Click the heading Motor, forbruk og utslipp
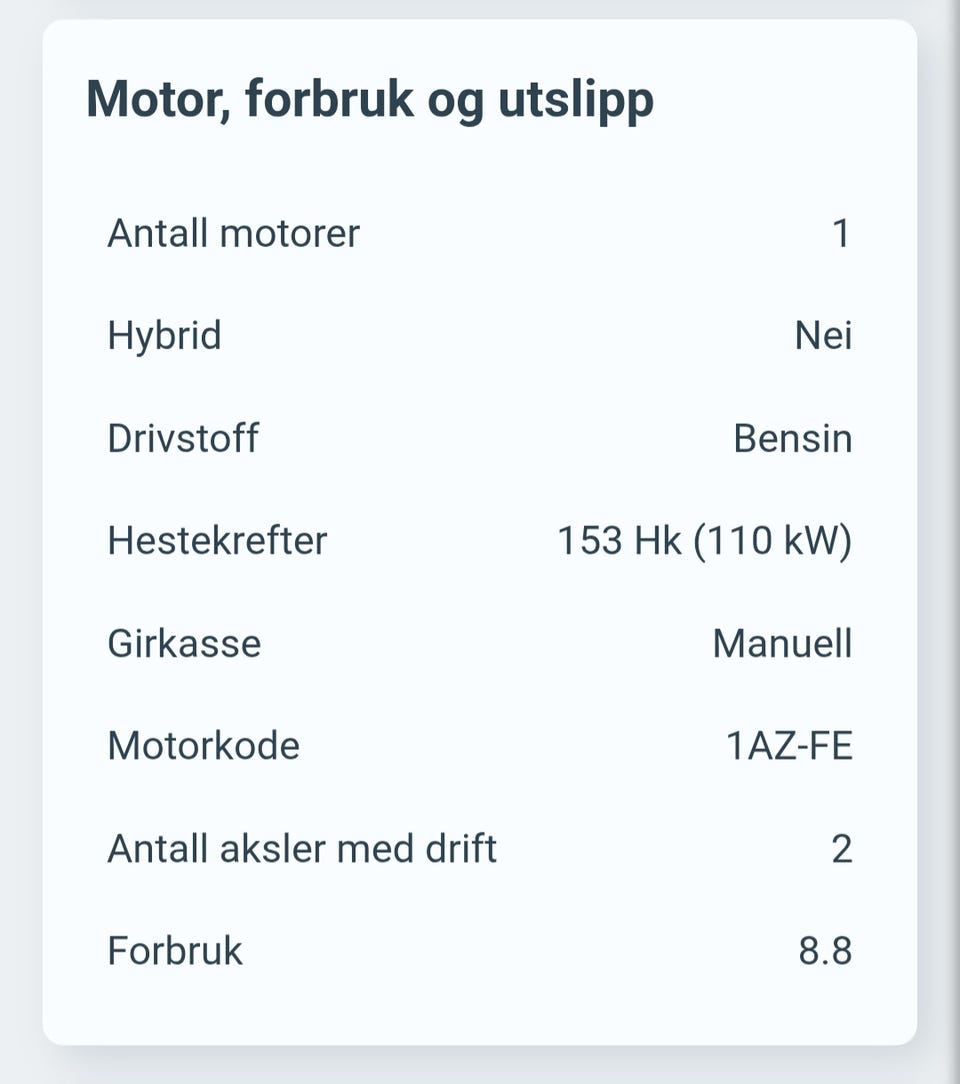 click(370, 101)
